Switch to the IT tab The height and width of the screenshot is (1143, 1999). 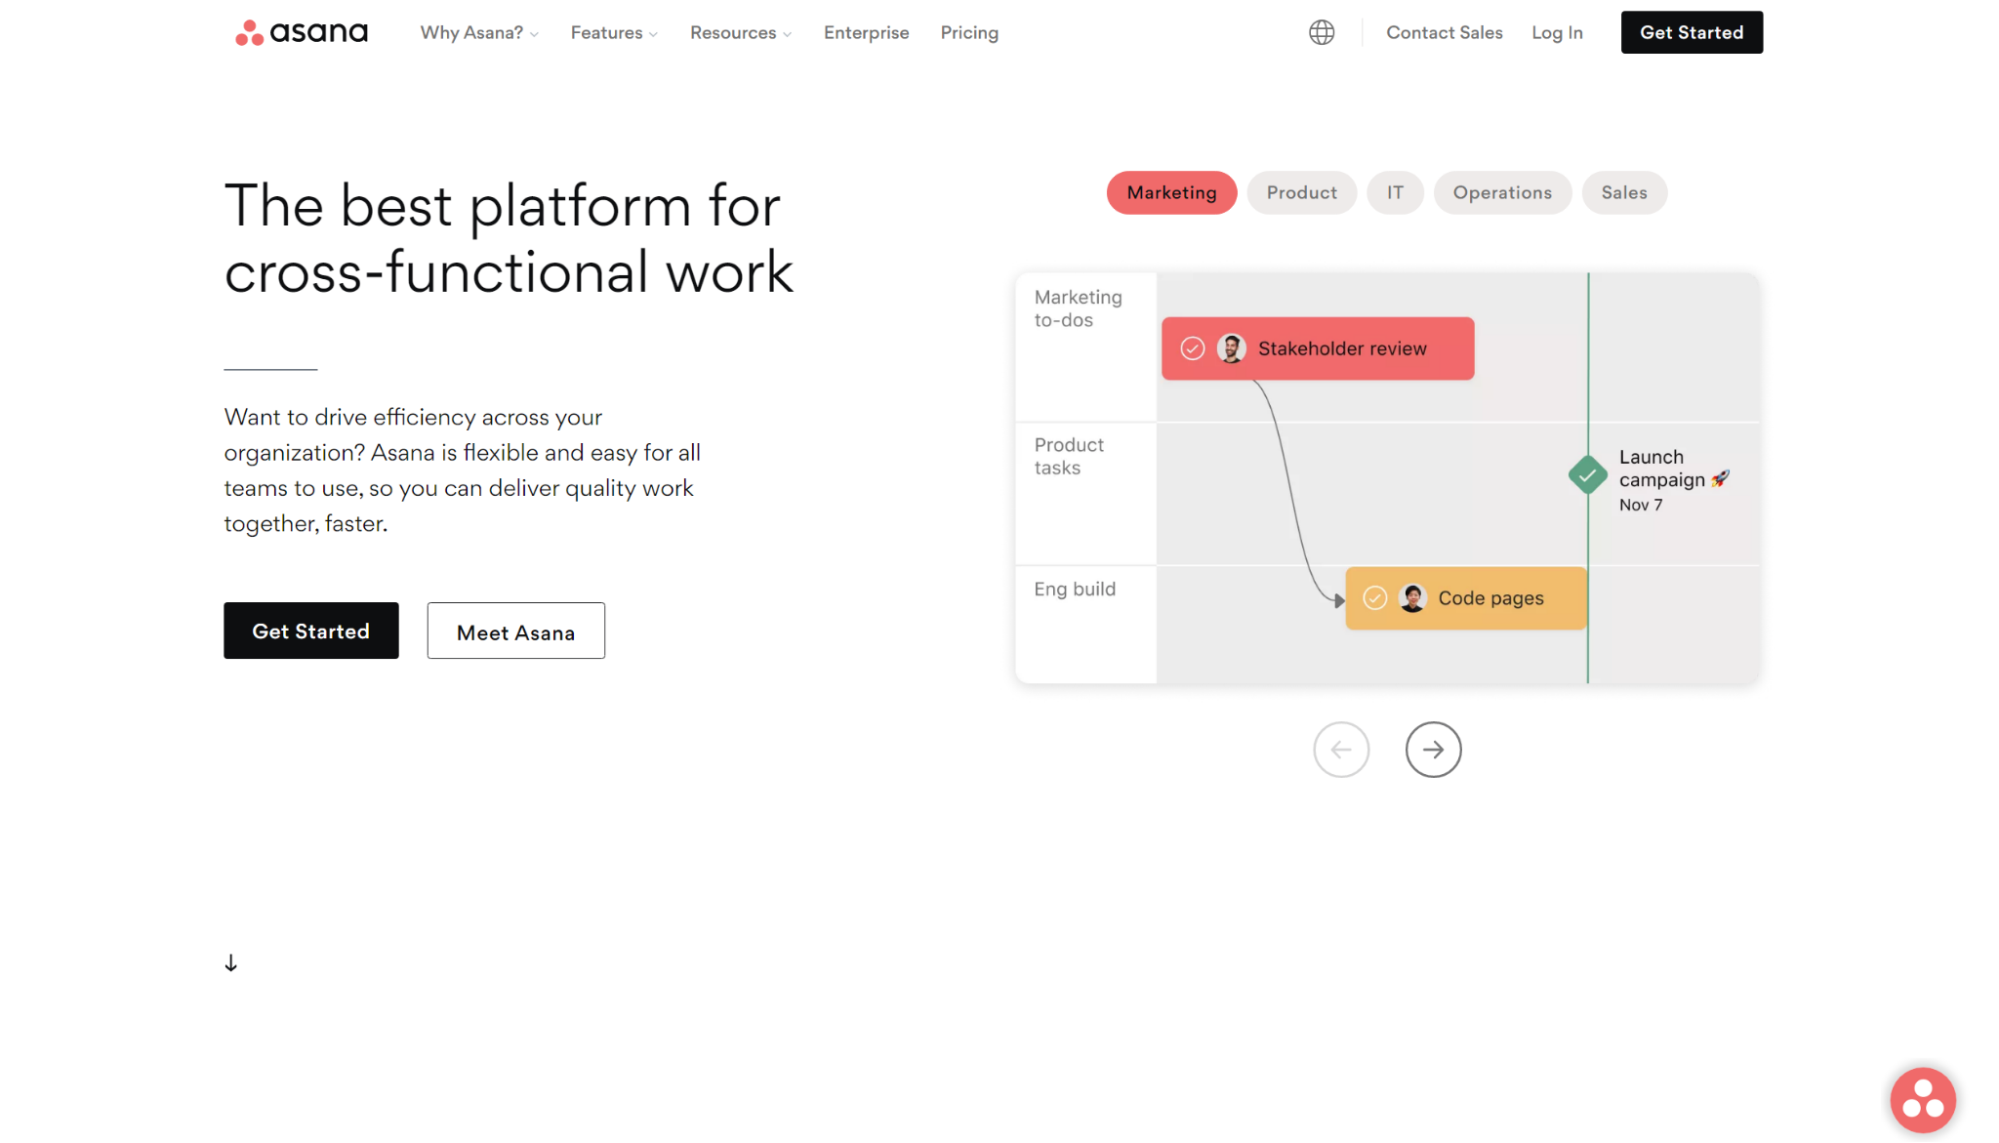tap(1394, 192)
